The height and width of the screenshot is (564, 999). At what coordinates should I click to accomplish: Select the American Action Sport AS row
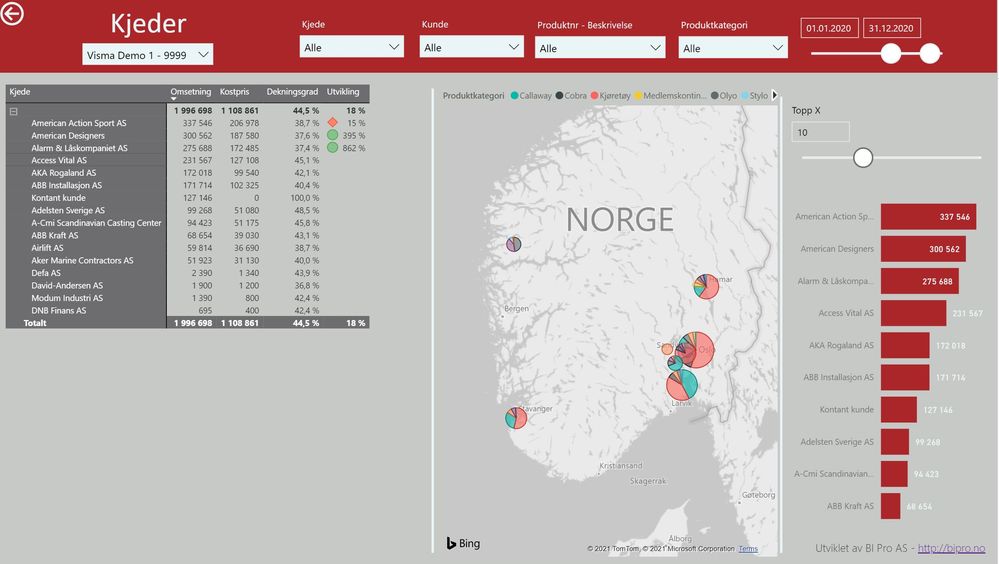point(187,123)
